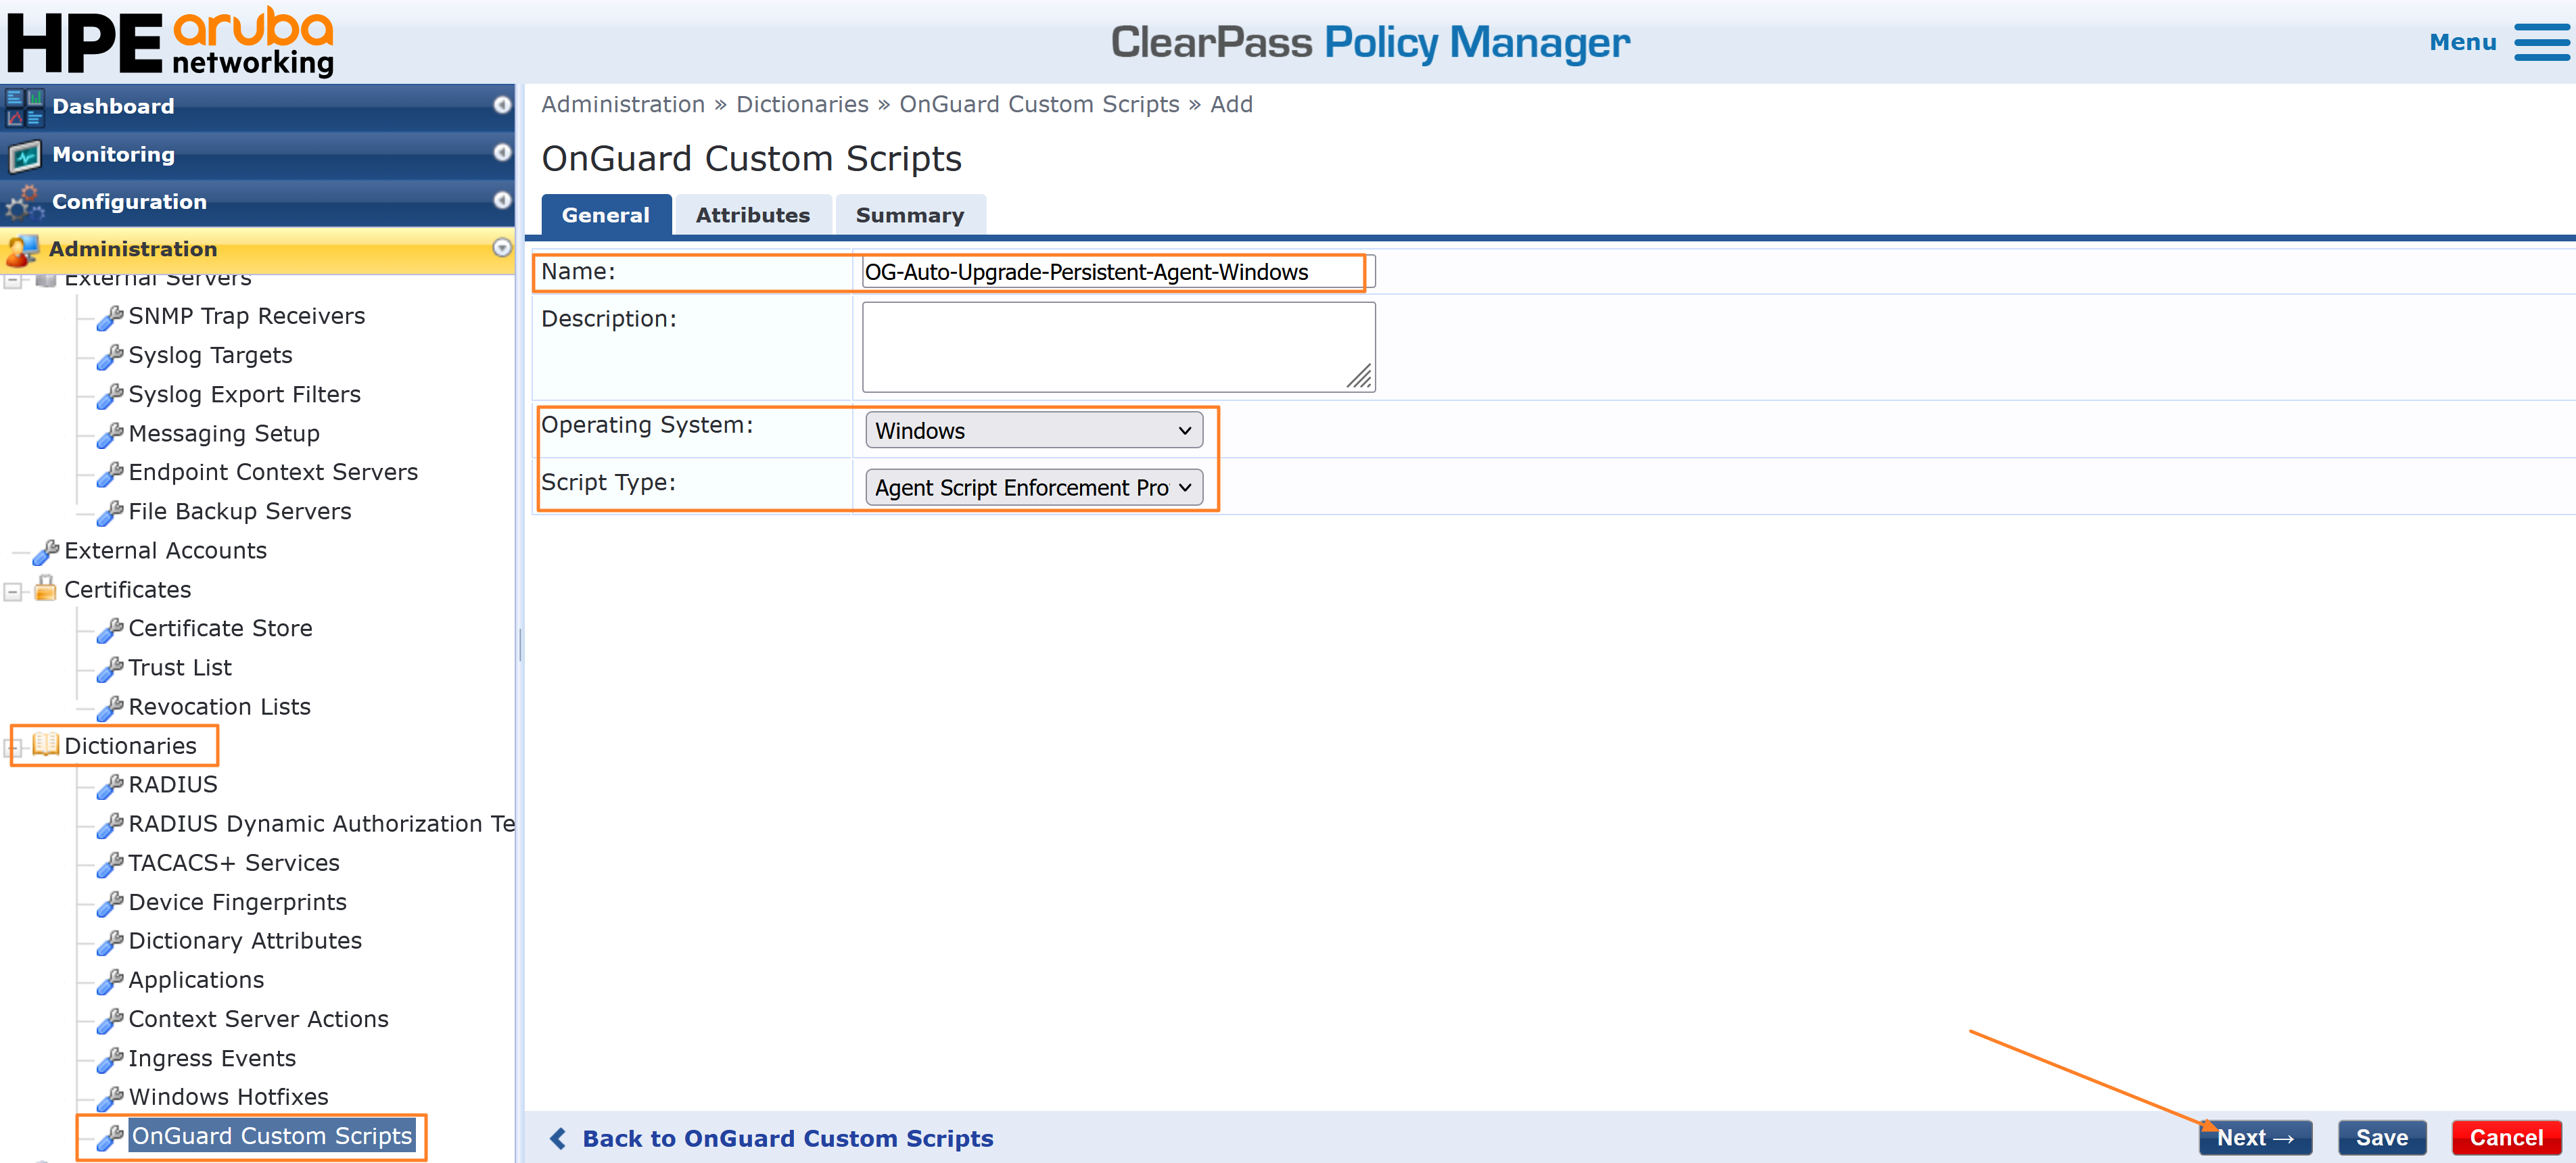
Task: Collapse the Certificates tree node
Action: [x=13, y=592]
